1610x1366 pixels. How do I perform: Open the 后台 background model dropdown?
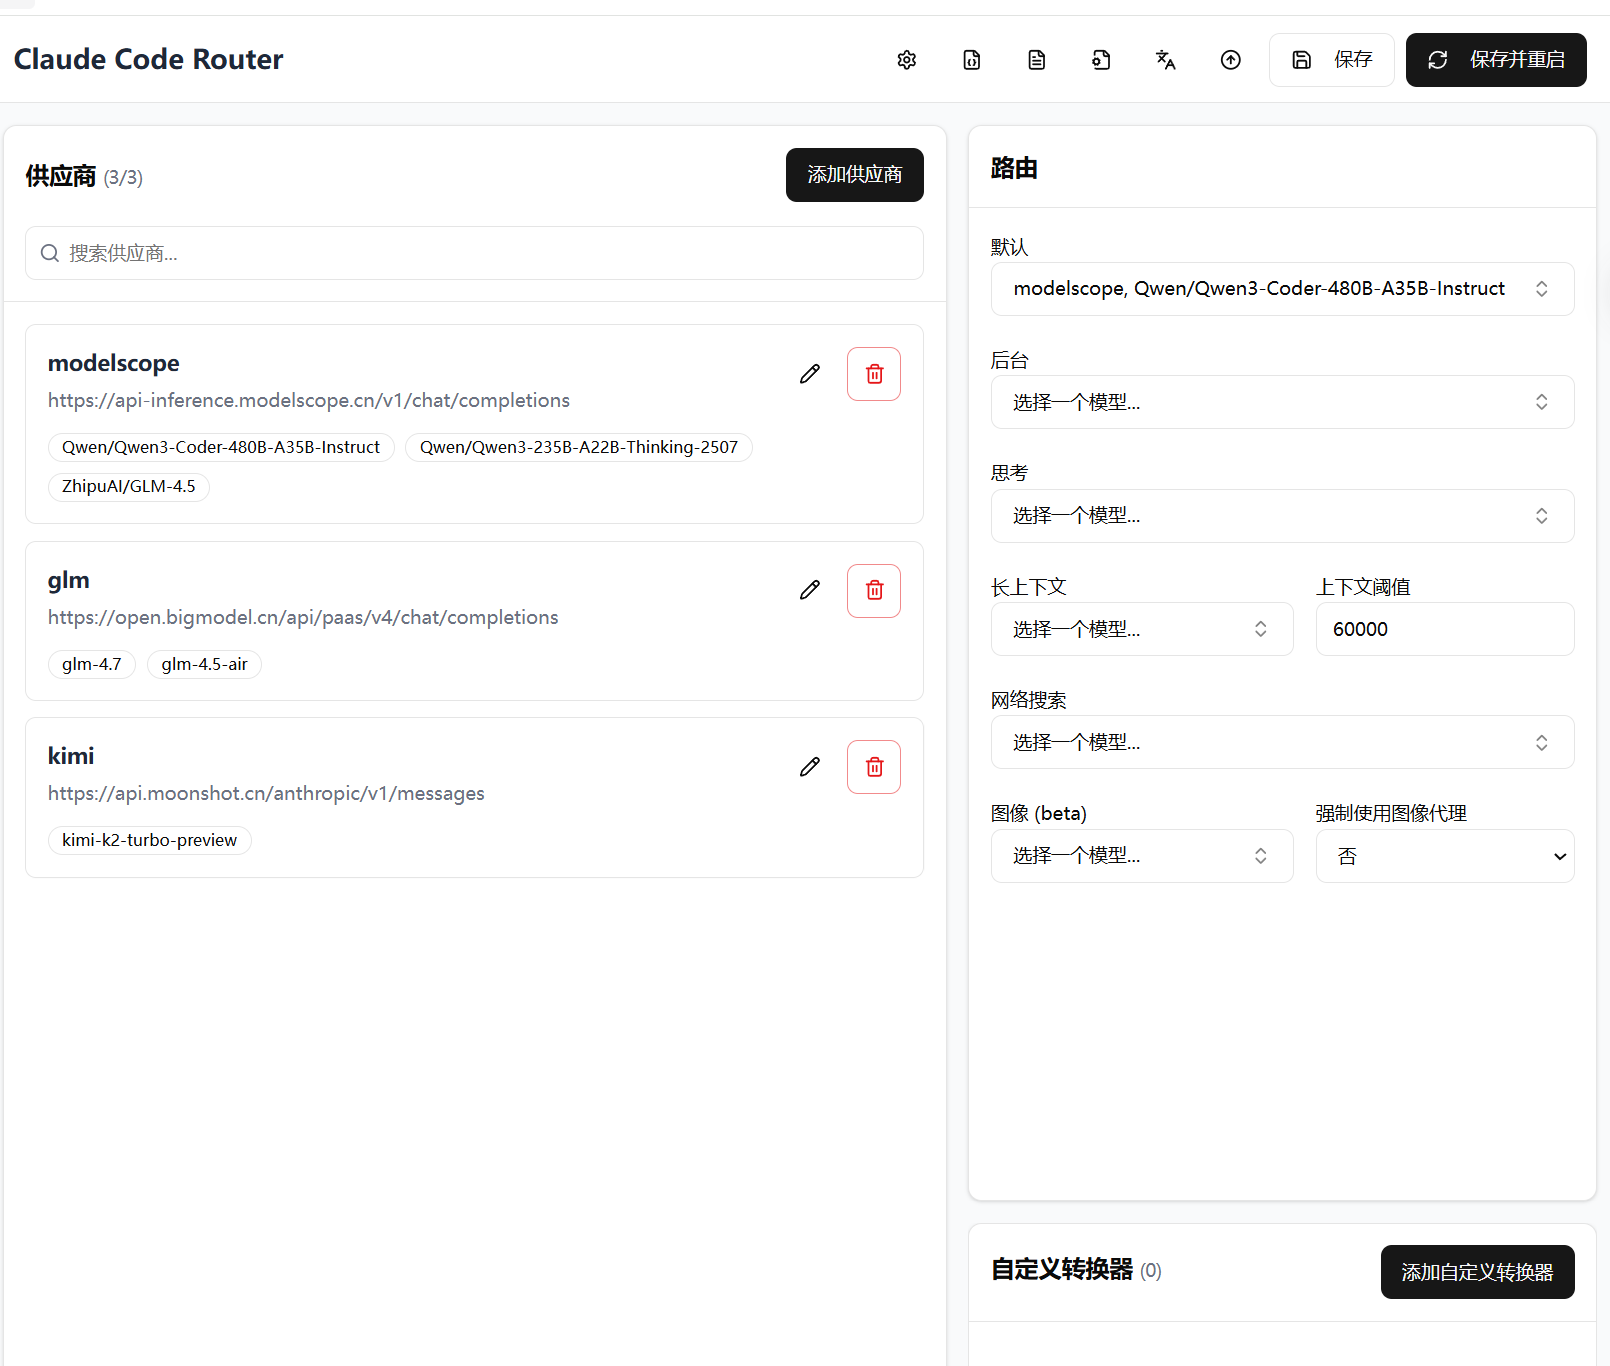coord(1283,402)
